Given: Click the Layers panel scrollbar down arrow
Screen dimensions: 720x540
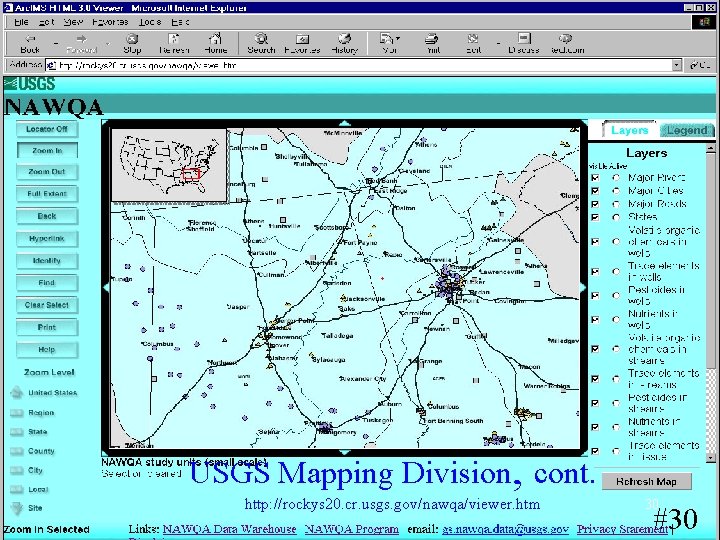Looking at the screenshot, I should pyautogui.click(x=710, y=458).
